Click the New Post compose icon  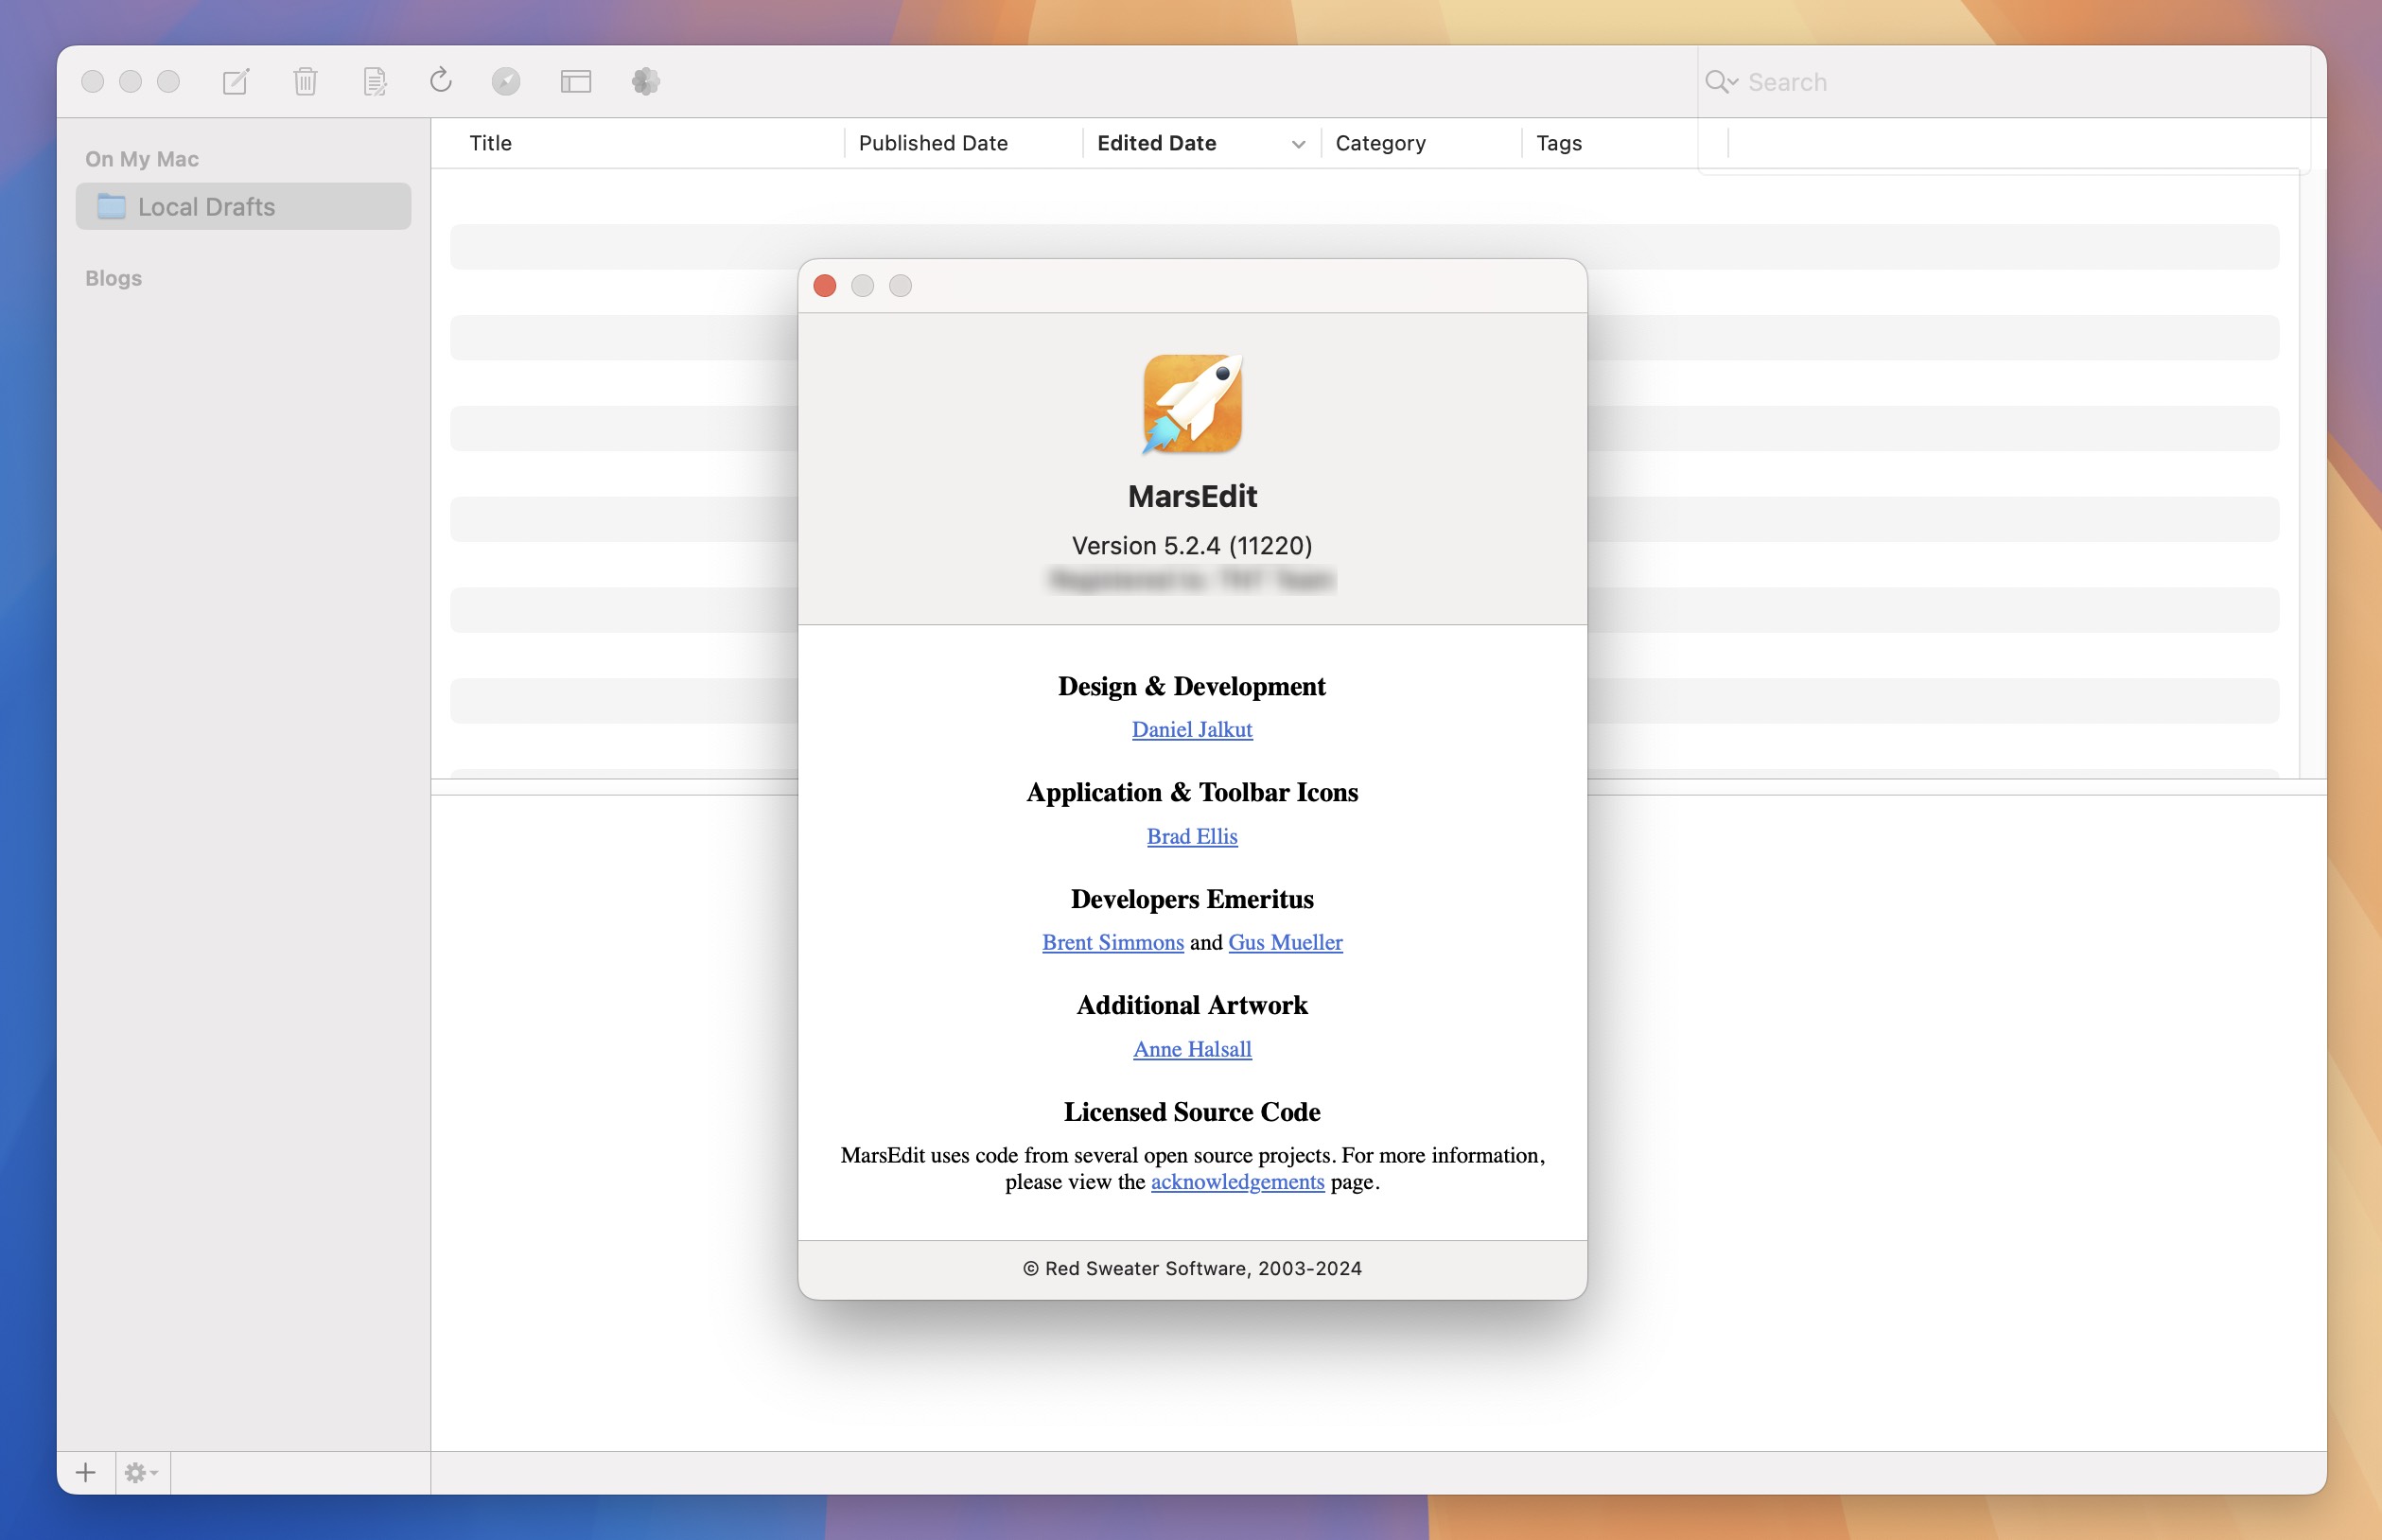[x=236, y=81]
